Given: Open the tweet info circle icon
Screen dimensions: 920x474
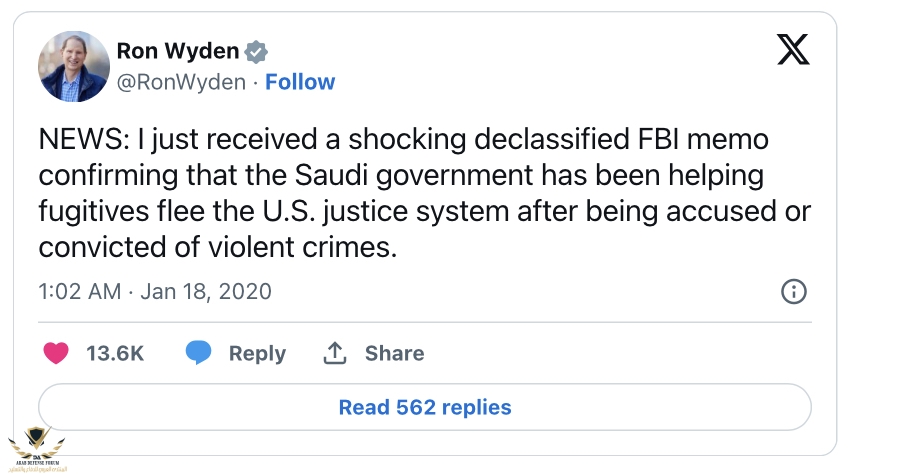Looking at the screenshot, I should pos(793,291).
